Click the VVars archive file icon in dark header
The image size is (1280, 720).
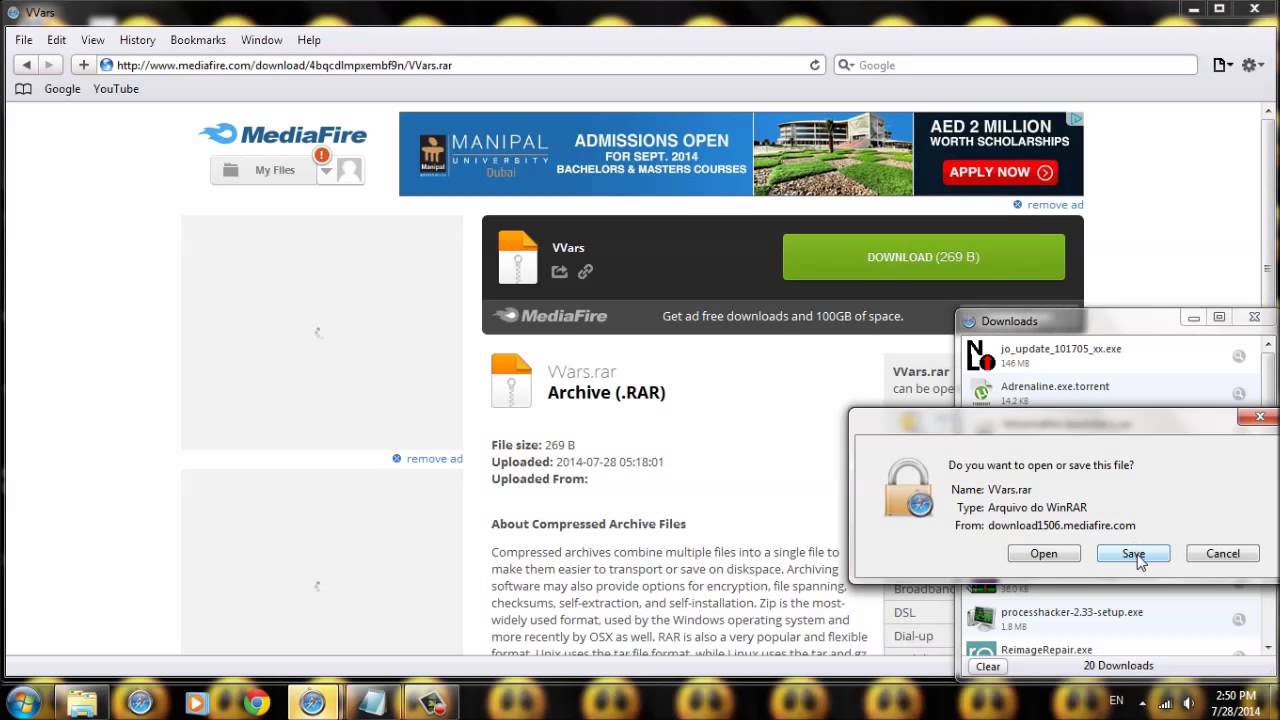coord(518,257)
